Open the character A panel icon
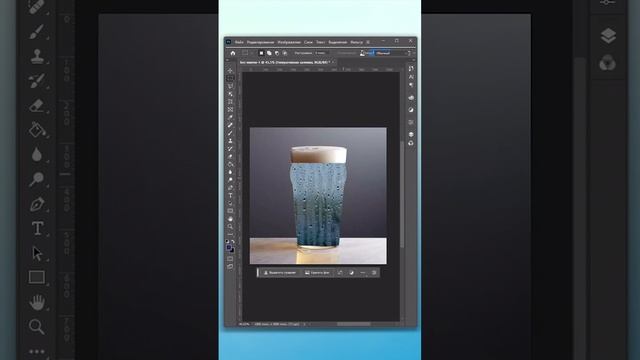Viewport: 640px width, 360px height. pos(411,77)
